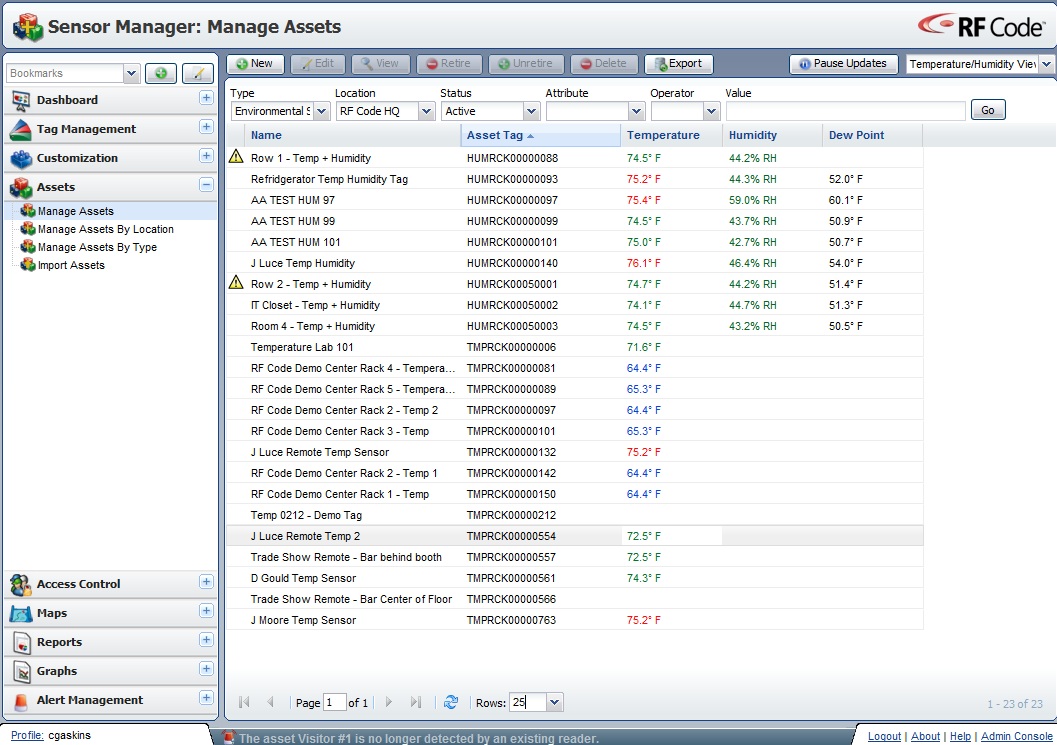
Task: Expand the Graphs section plus button
Action: point(206,669)
